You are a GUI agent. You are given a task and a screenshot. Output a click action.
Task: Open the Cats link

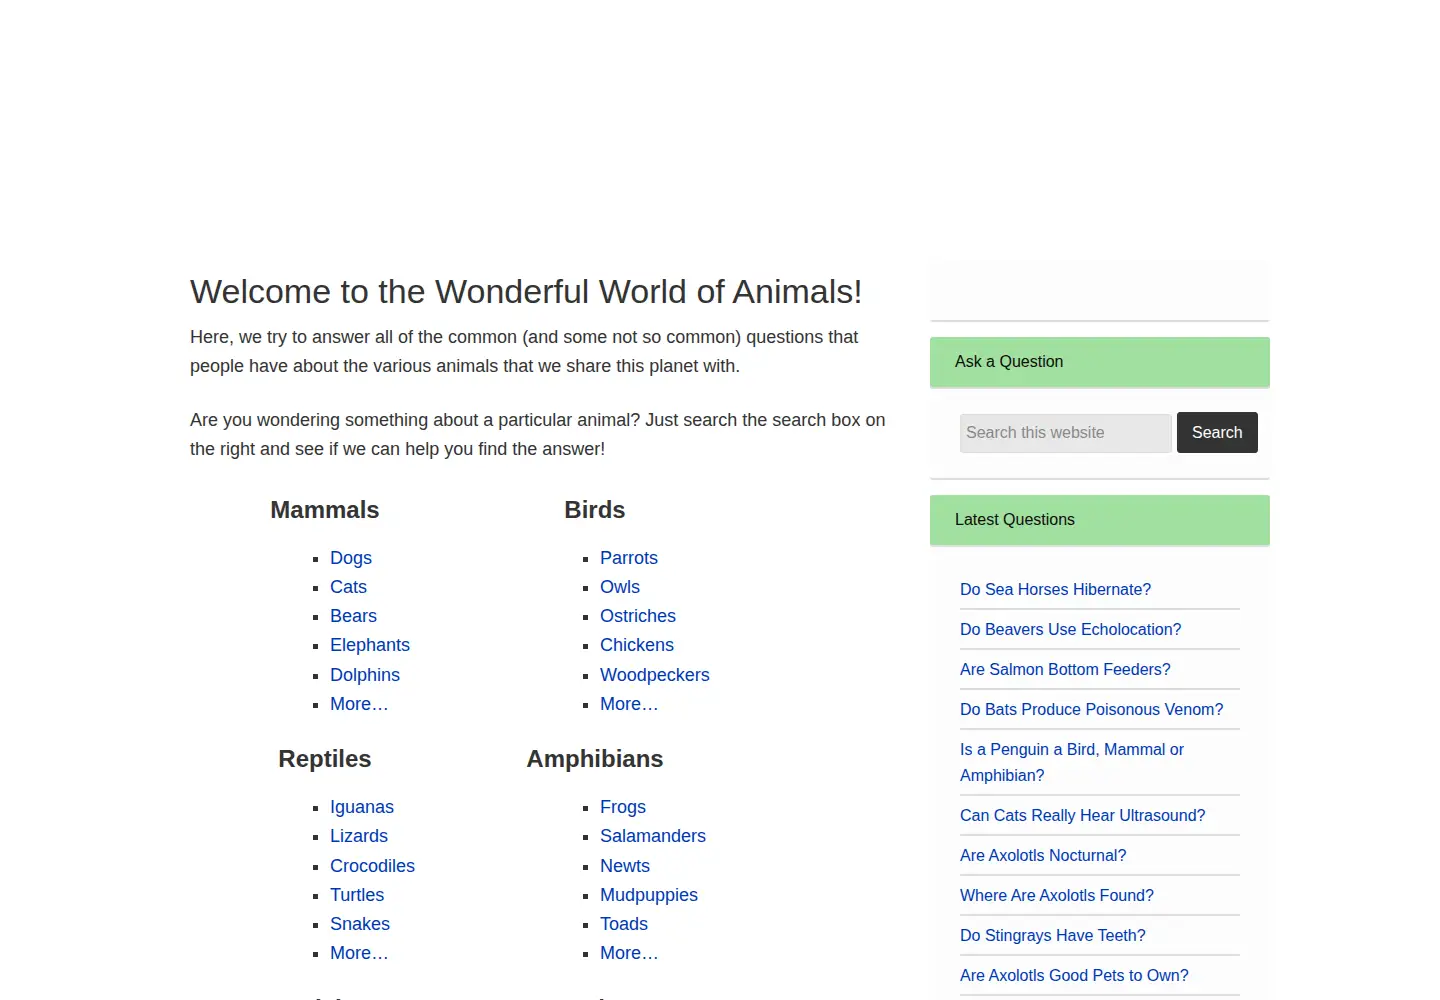coord(348,587)
